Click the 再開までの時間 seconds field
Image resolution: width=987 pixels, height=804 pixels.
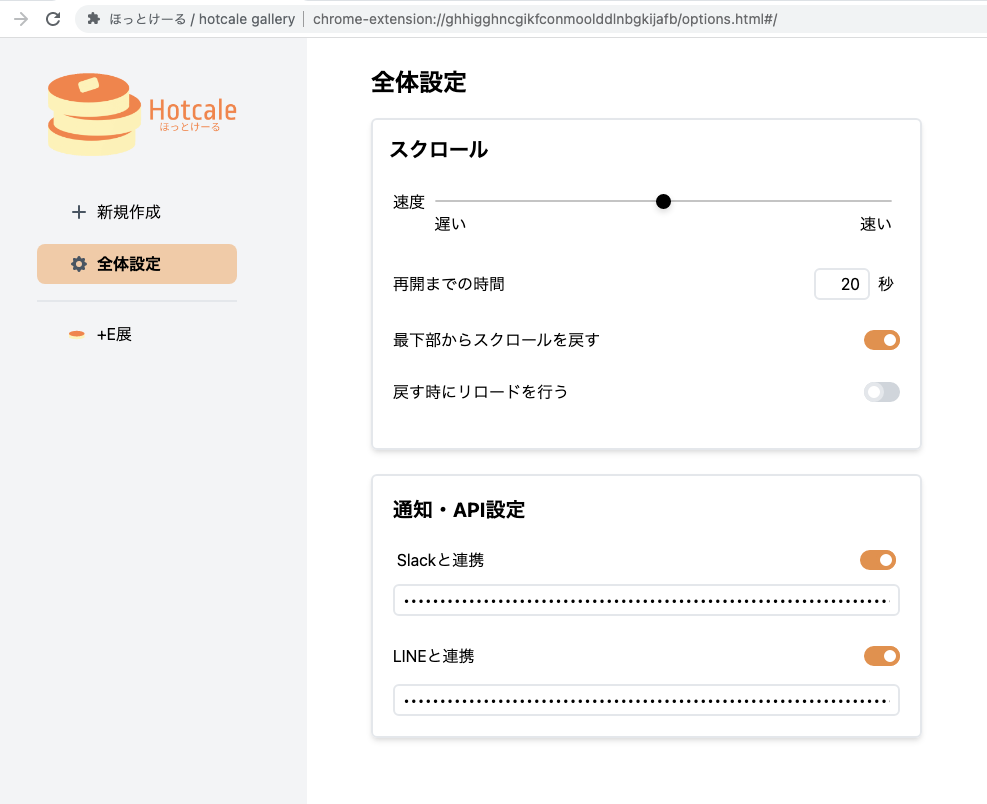(x=841, y=284)
